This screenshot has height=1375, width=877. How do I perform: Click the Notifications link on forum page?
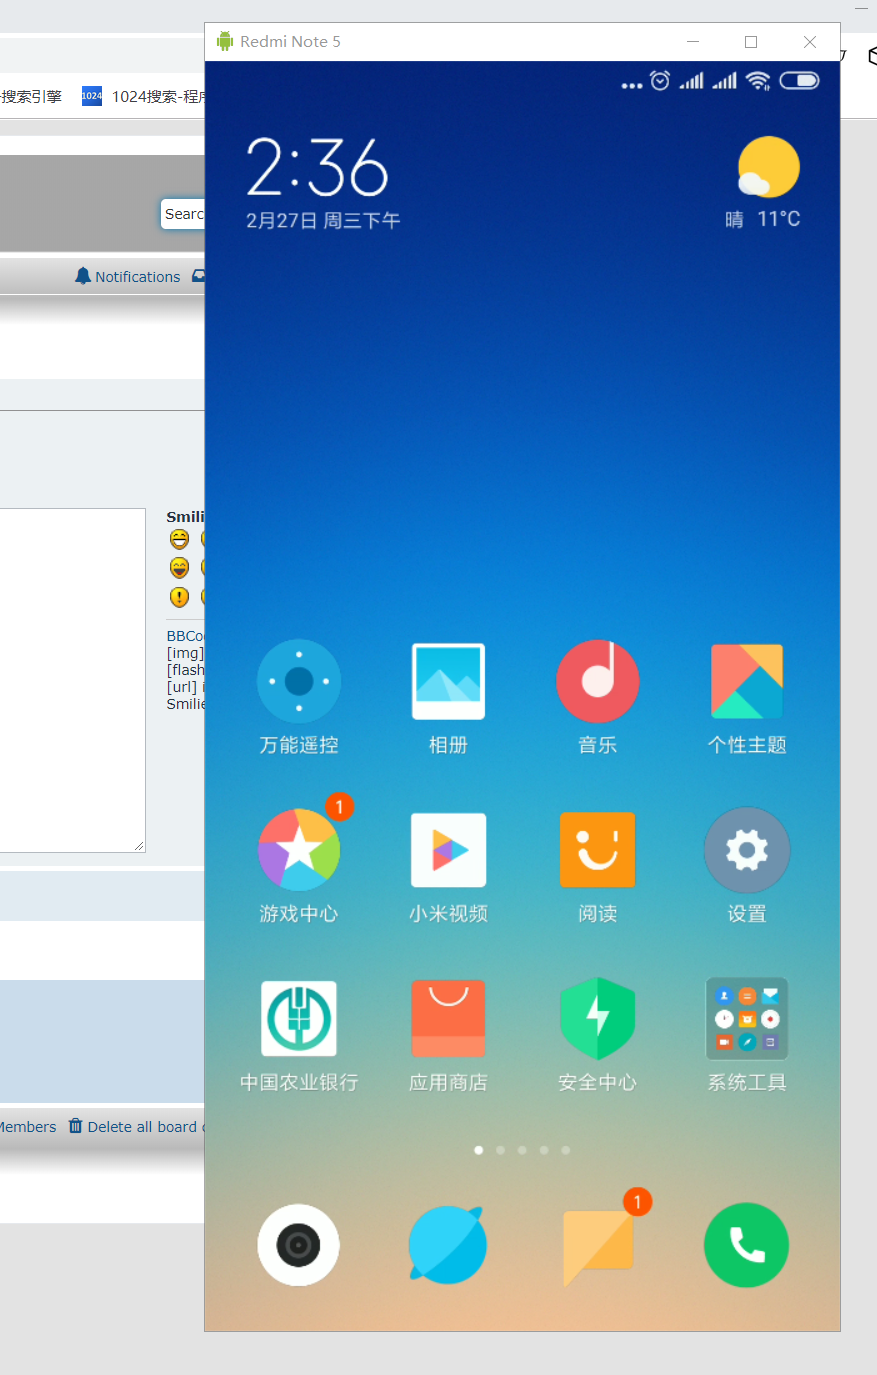point(137,277)
